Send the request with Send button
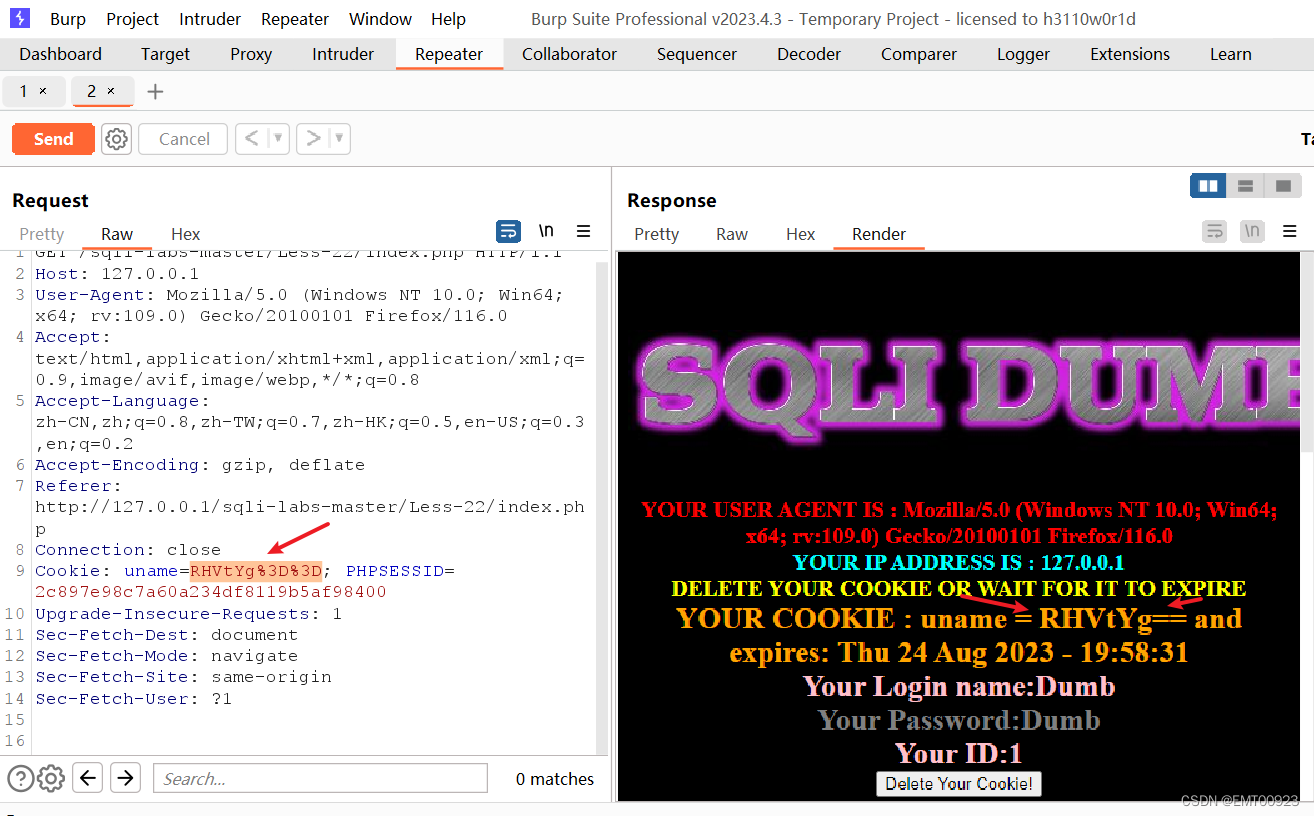The width and height of the screenshot is (1314, 816). pyautogui.click(x=53, y=139)
